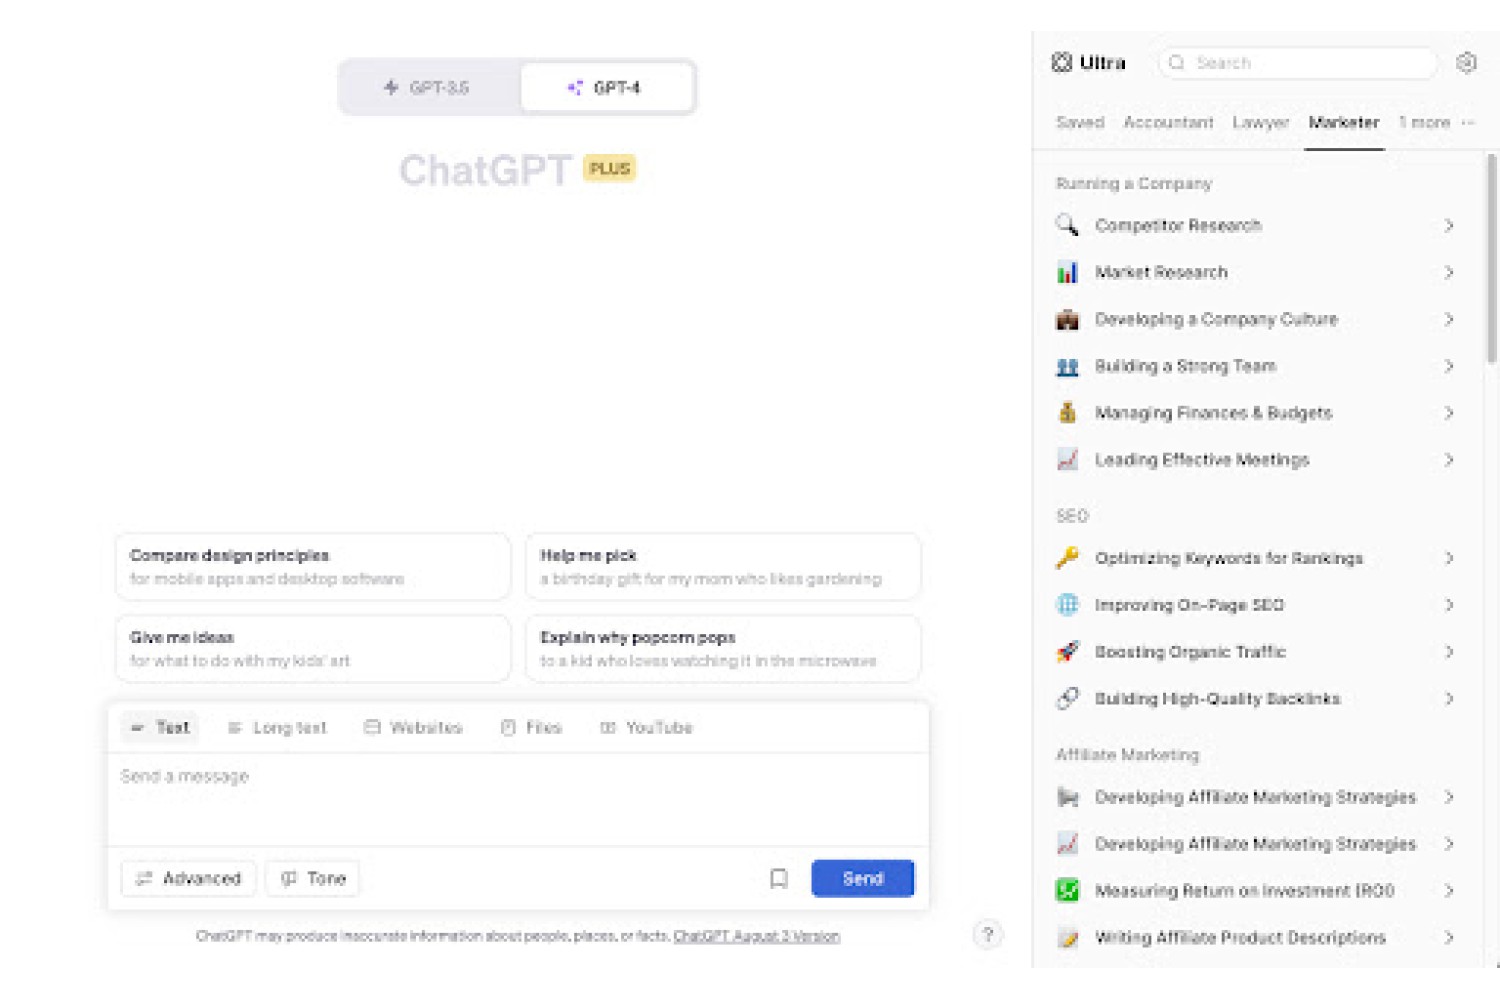Open the Tone selector button
The width and height of the screenshot is (1500, 1000).
click(x=313, y=878)
